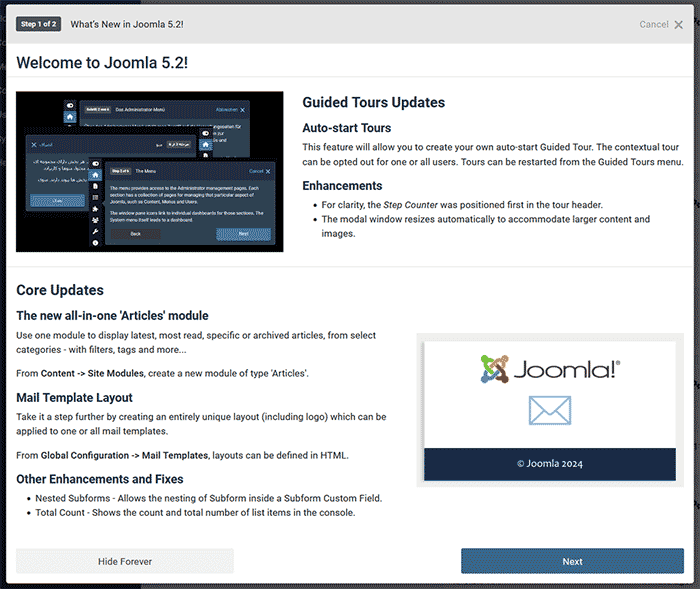
Task: Click the '© Joomla 2024' footer bar
Action: pyautogui.click(x=550, y=464)
